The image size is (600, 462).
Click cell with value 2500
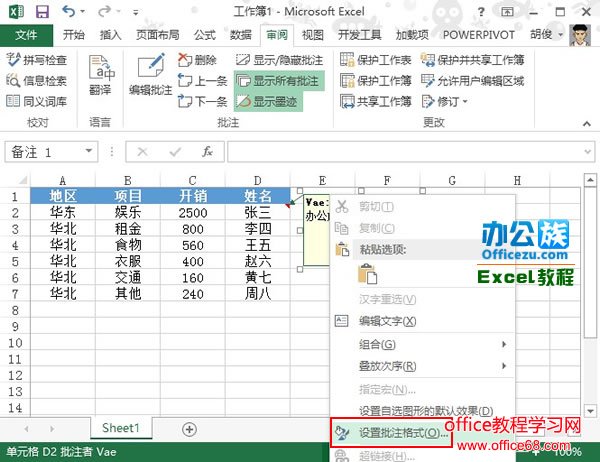[192, 212]
